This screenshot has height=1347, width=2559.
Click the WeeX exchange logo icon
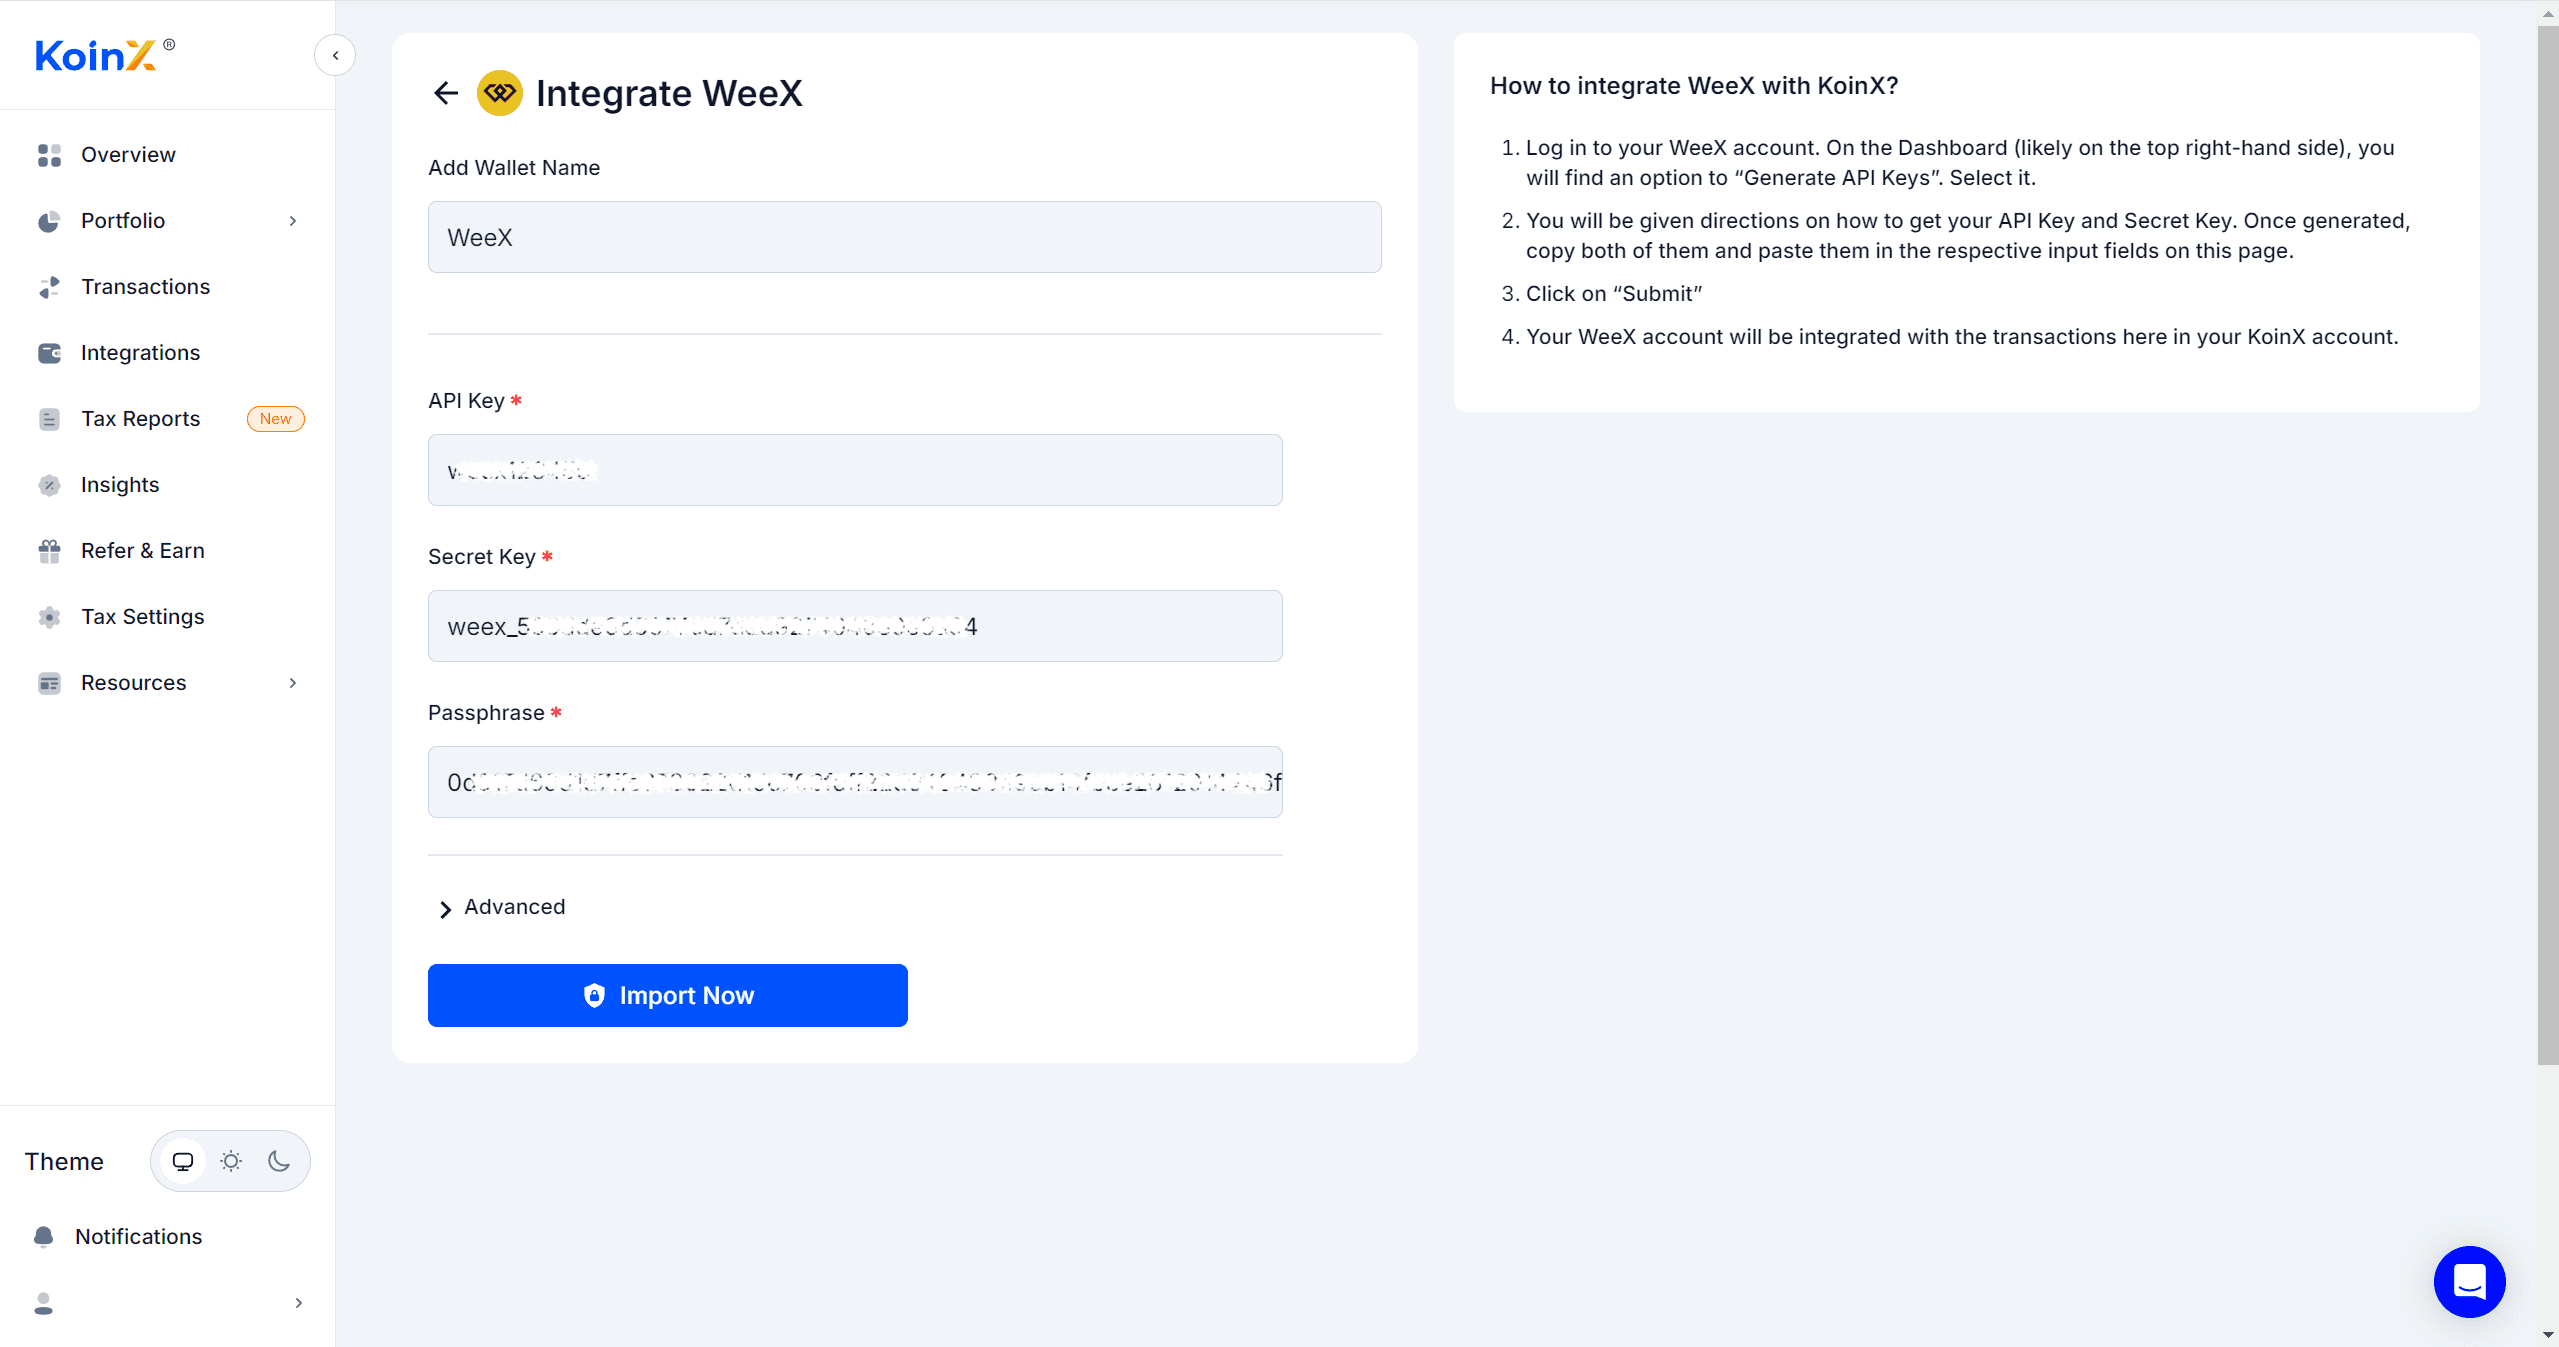500,93
